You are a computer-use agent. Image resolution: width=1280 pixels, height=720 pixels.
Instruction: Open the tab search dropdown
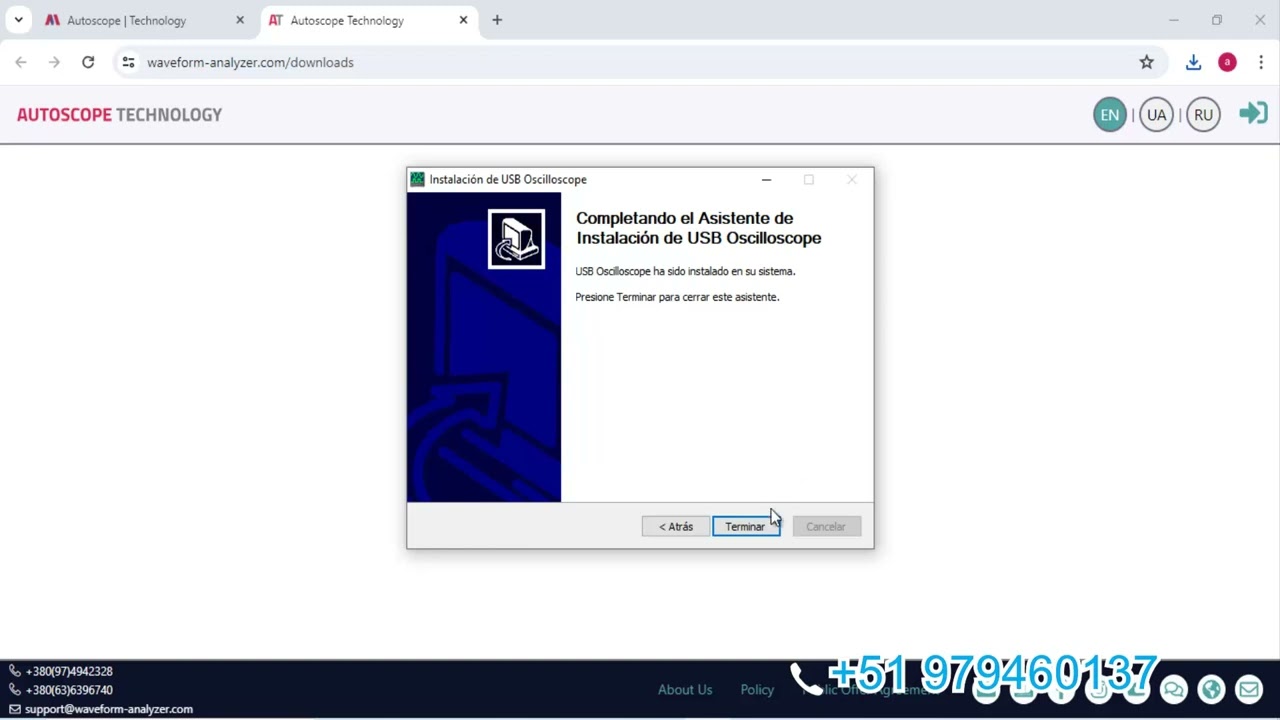pyautogui.click(x=18, y=20)
